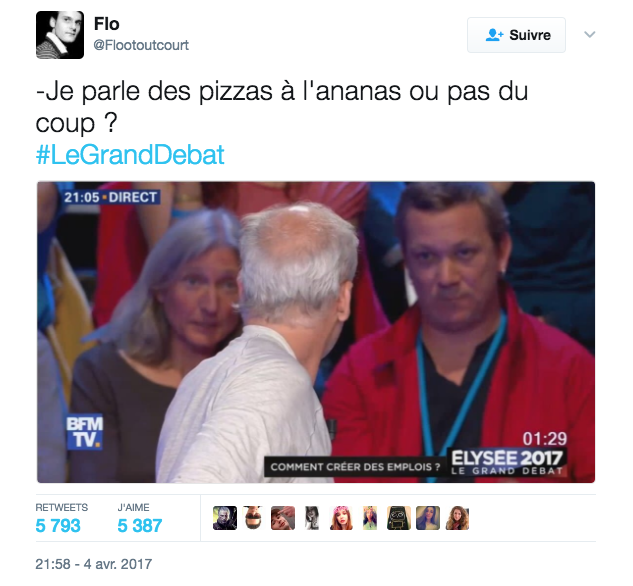Click the follow person-plus icon

point(494,35)
